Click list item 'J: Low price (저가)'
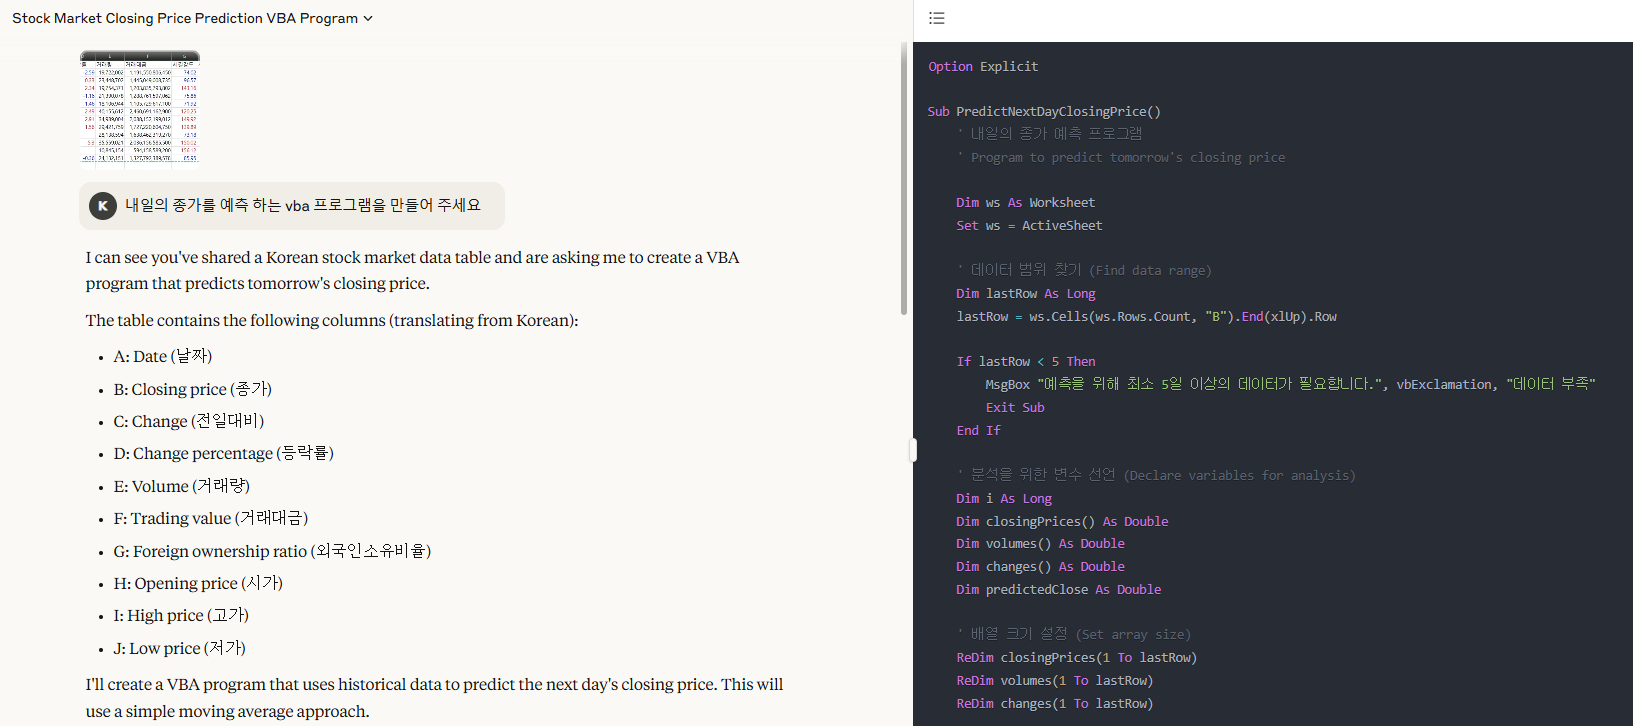The height and width of the screenshot is (726, 1633). 180,648
